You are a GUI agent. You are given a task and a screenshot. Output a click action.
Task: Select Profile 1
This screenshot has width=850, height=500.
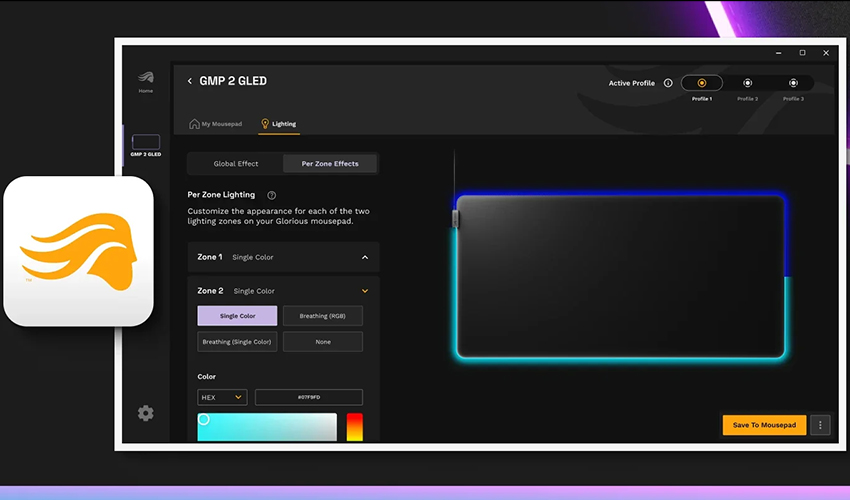tap(702, 83)
